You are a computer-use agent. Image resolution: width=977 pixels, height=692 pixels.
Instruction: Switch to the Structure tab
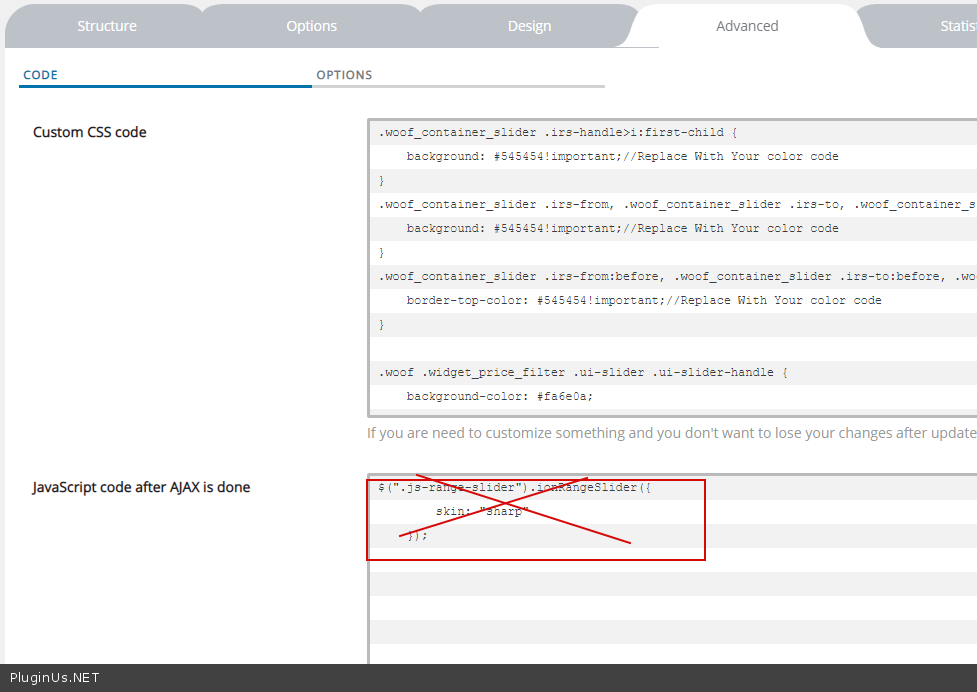pyautogui.click(x=107, y=26)
